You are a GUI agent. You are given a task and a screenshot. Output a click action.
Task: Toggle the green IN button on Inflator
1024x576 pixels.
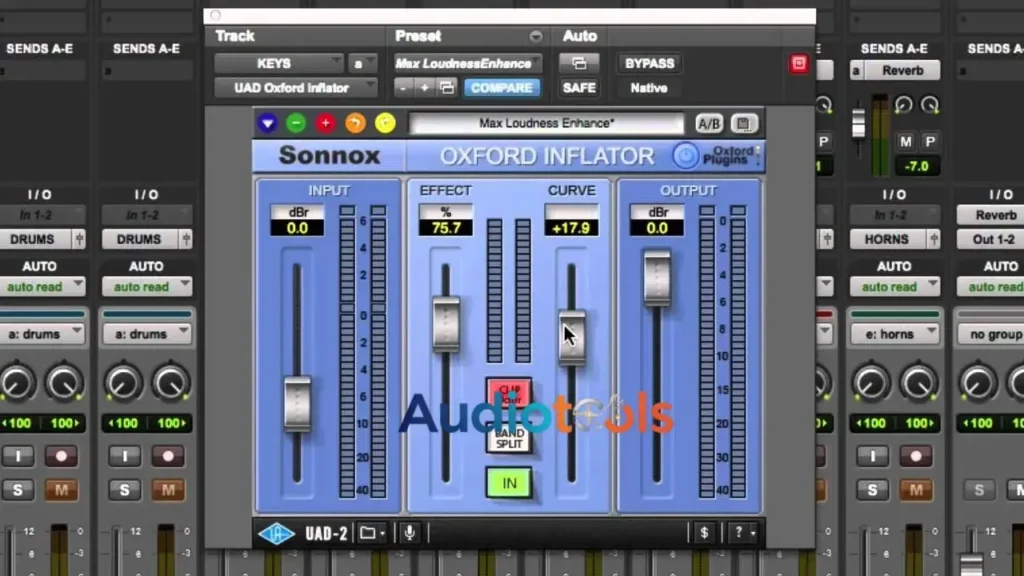point(509,483)
